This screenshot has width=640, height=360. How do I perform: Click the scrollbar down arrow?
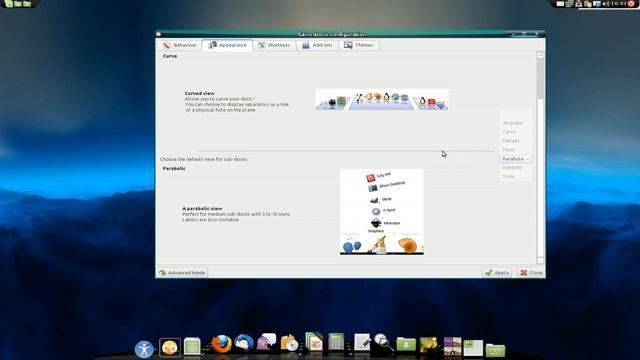[540, 260]
